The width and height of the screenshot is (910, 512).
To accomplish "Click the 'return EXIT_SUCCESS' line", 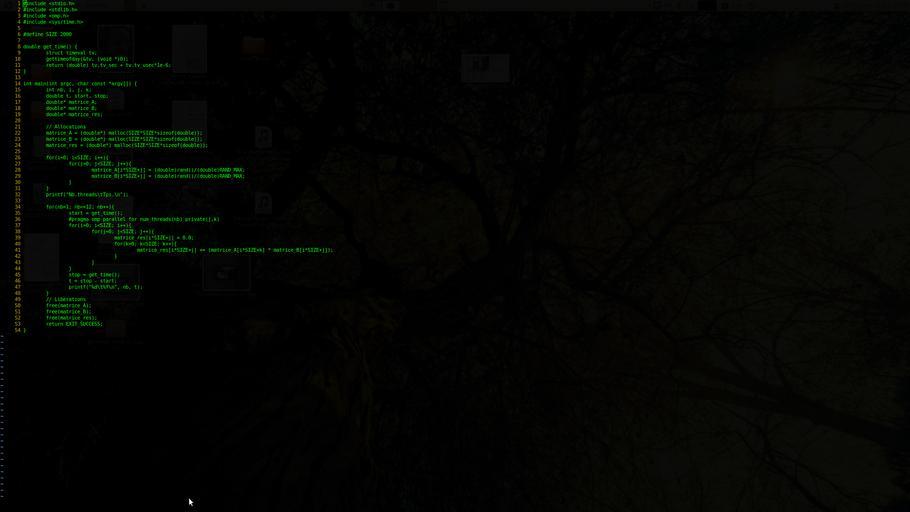I will 74,324.
